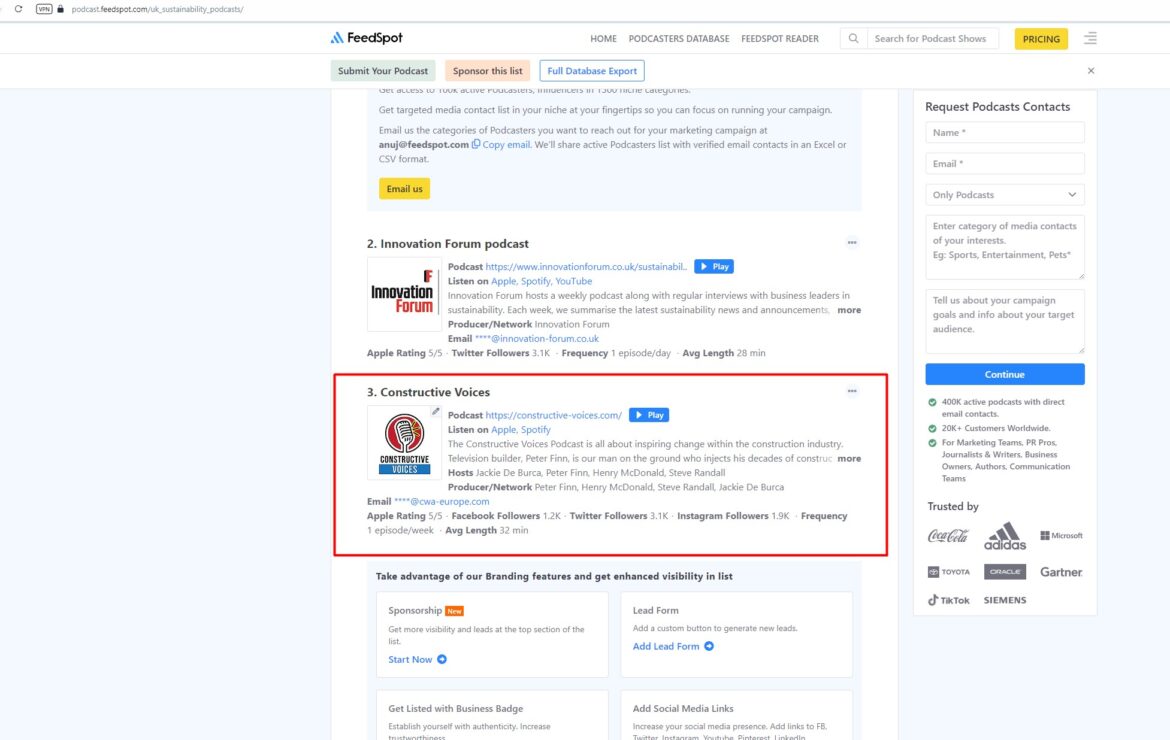Open Podcasters Database menu item
Viewport: 1170px width, 740px height.
pyautogui.click(x=679, y=39)
